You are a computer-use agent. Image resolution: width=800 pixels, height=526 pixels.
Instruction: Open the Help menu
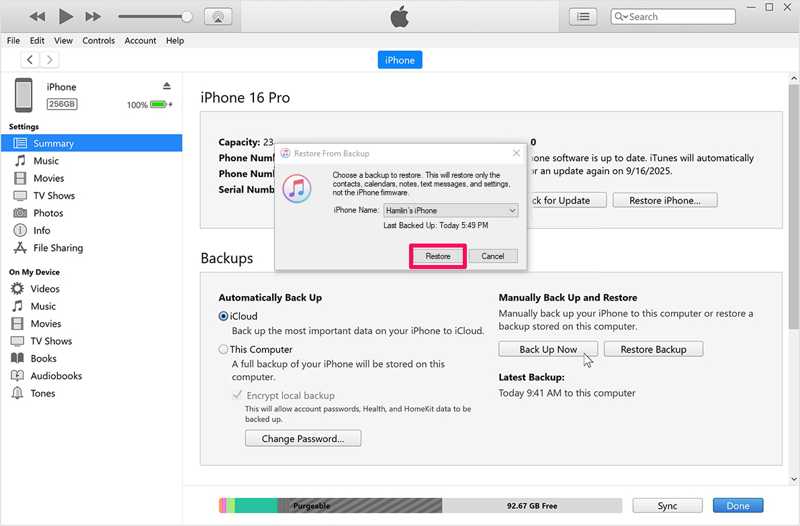pos(174,40)
